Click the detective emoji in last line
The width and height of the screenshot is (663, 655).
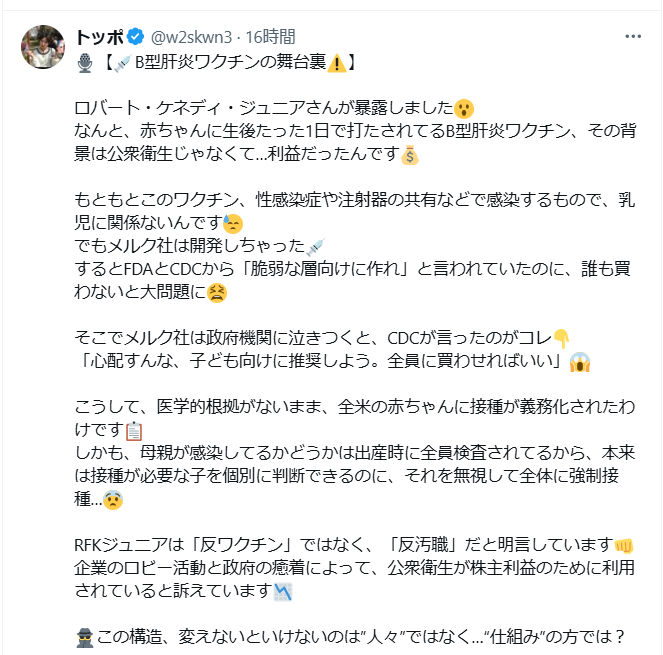tap(84, 636)
